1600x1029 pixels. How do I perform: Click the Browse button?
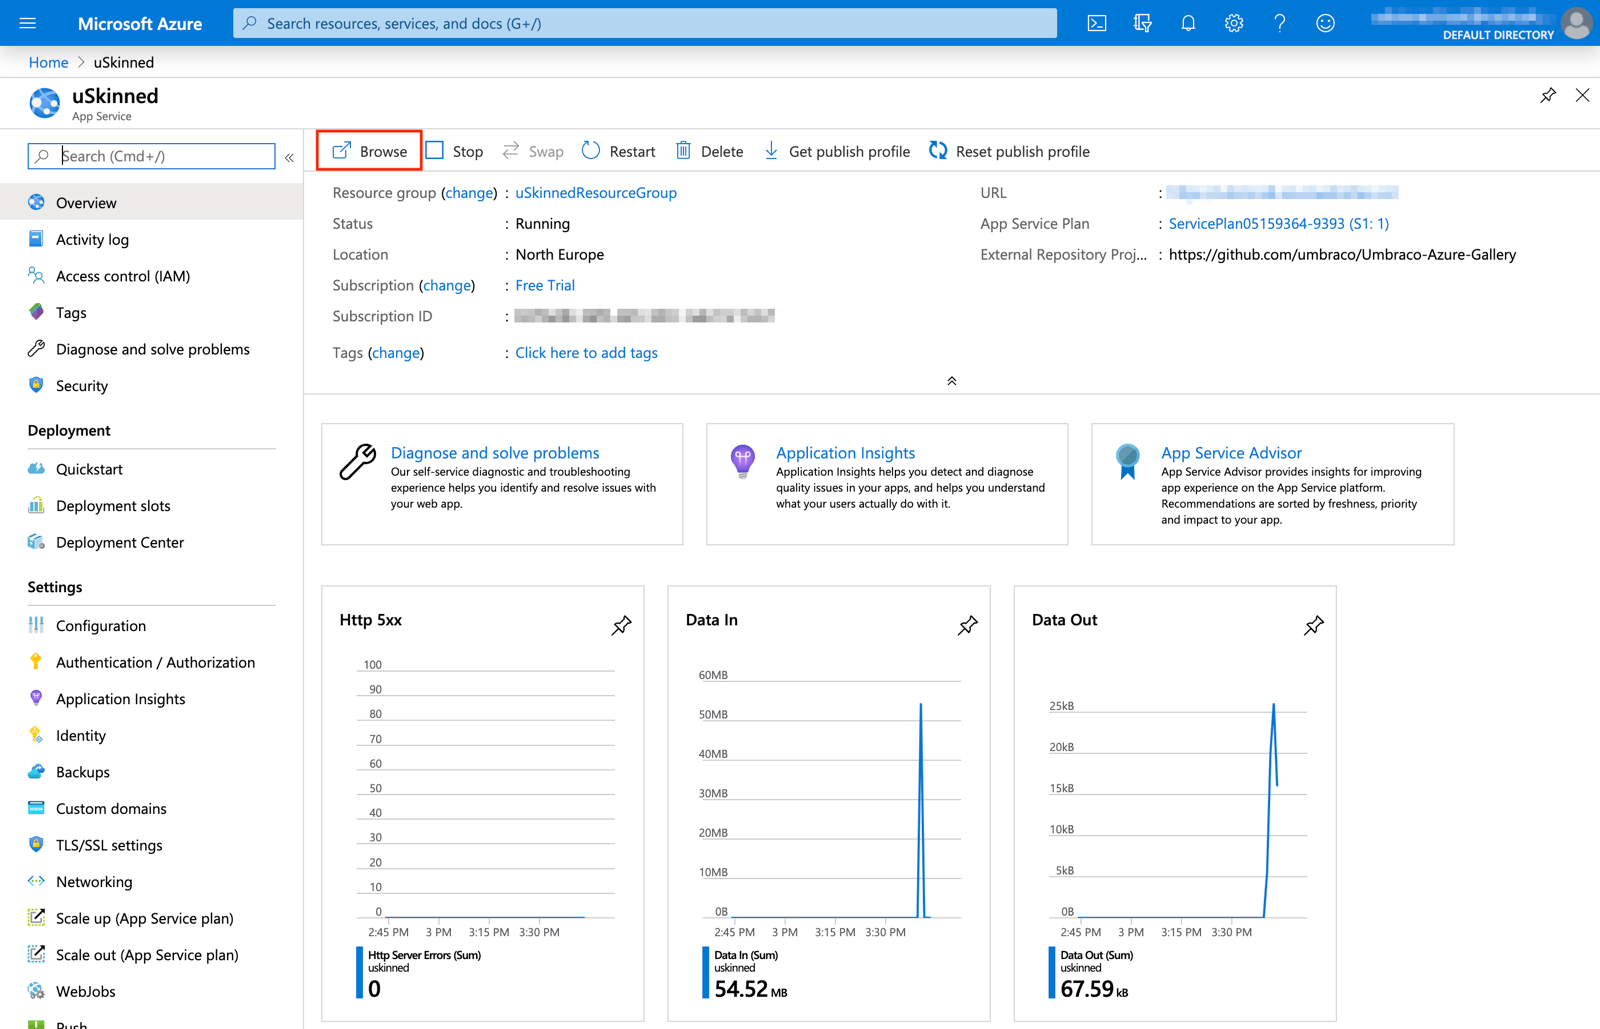tap(370, 151)
